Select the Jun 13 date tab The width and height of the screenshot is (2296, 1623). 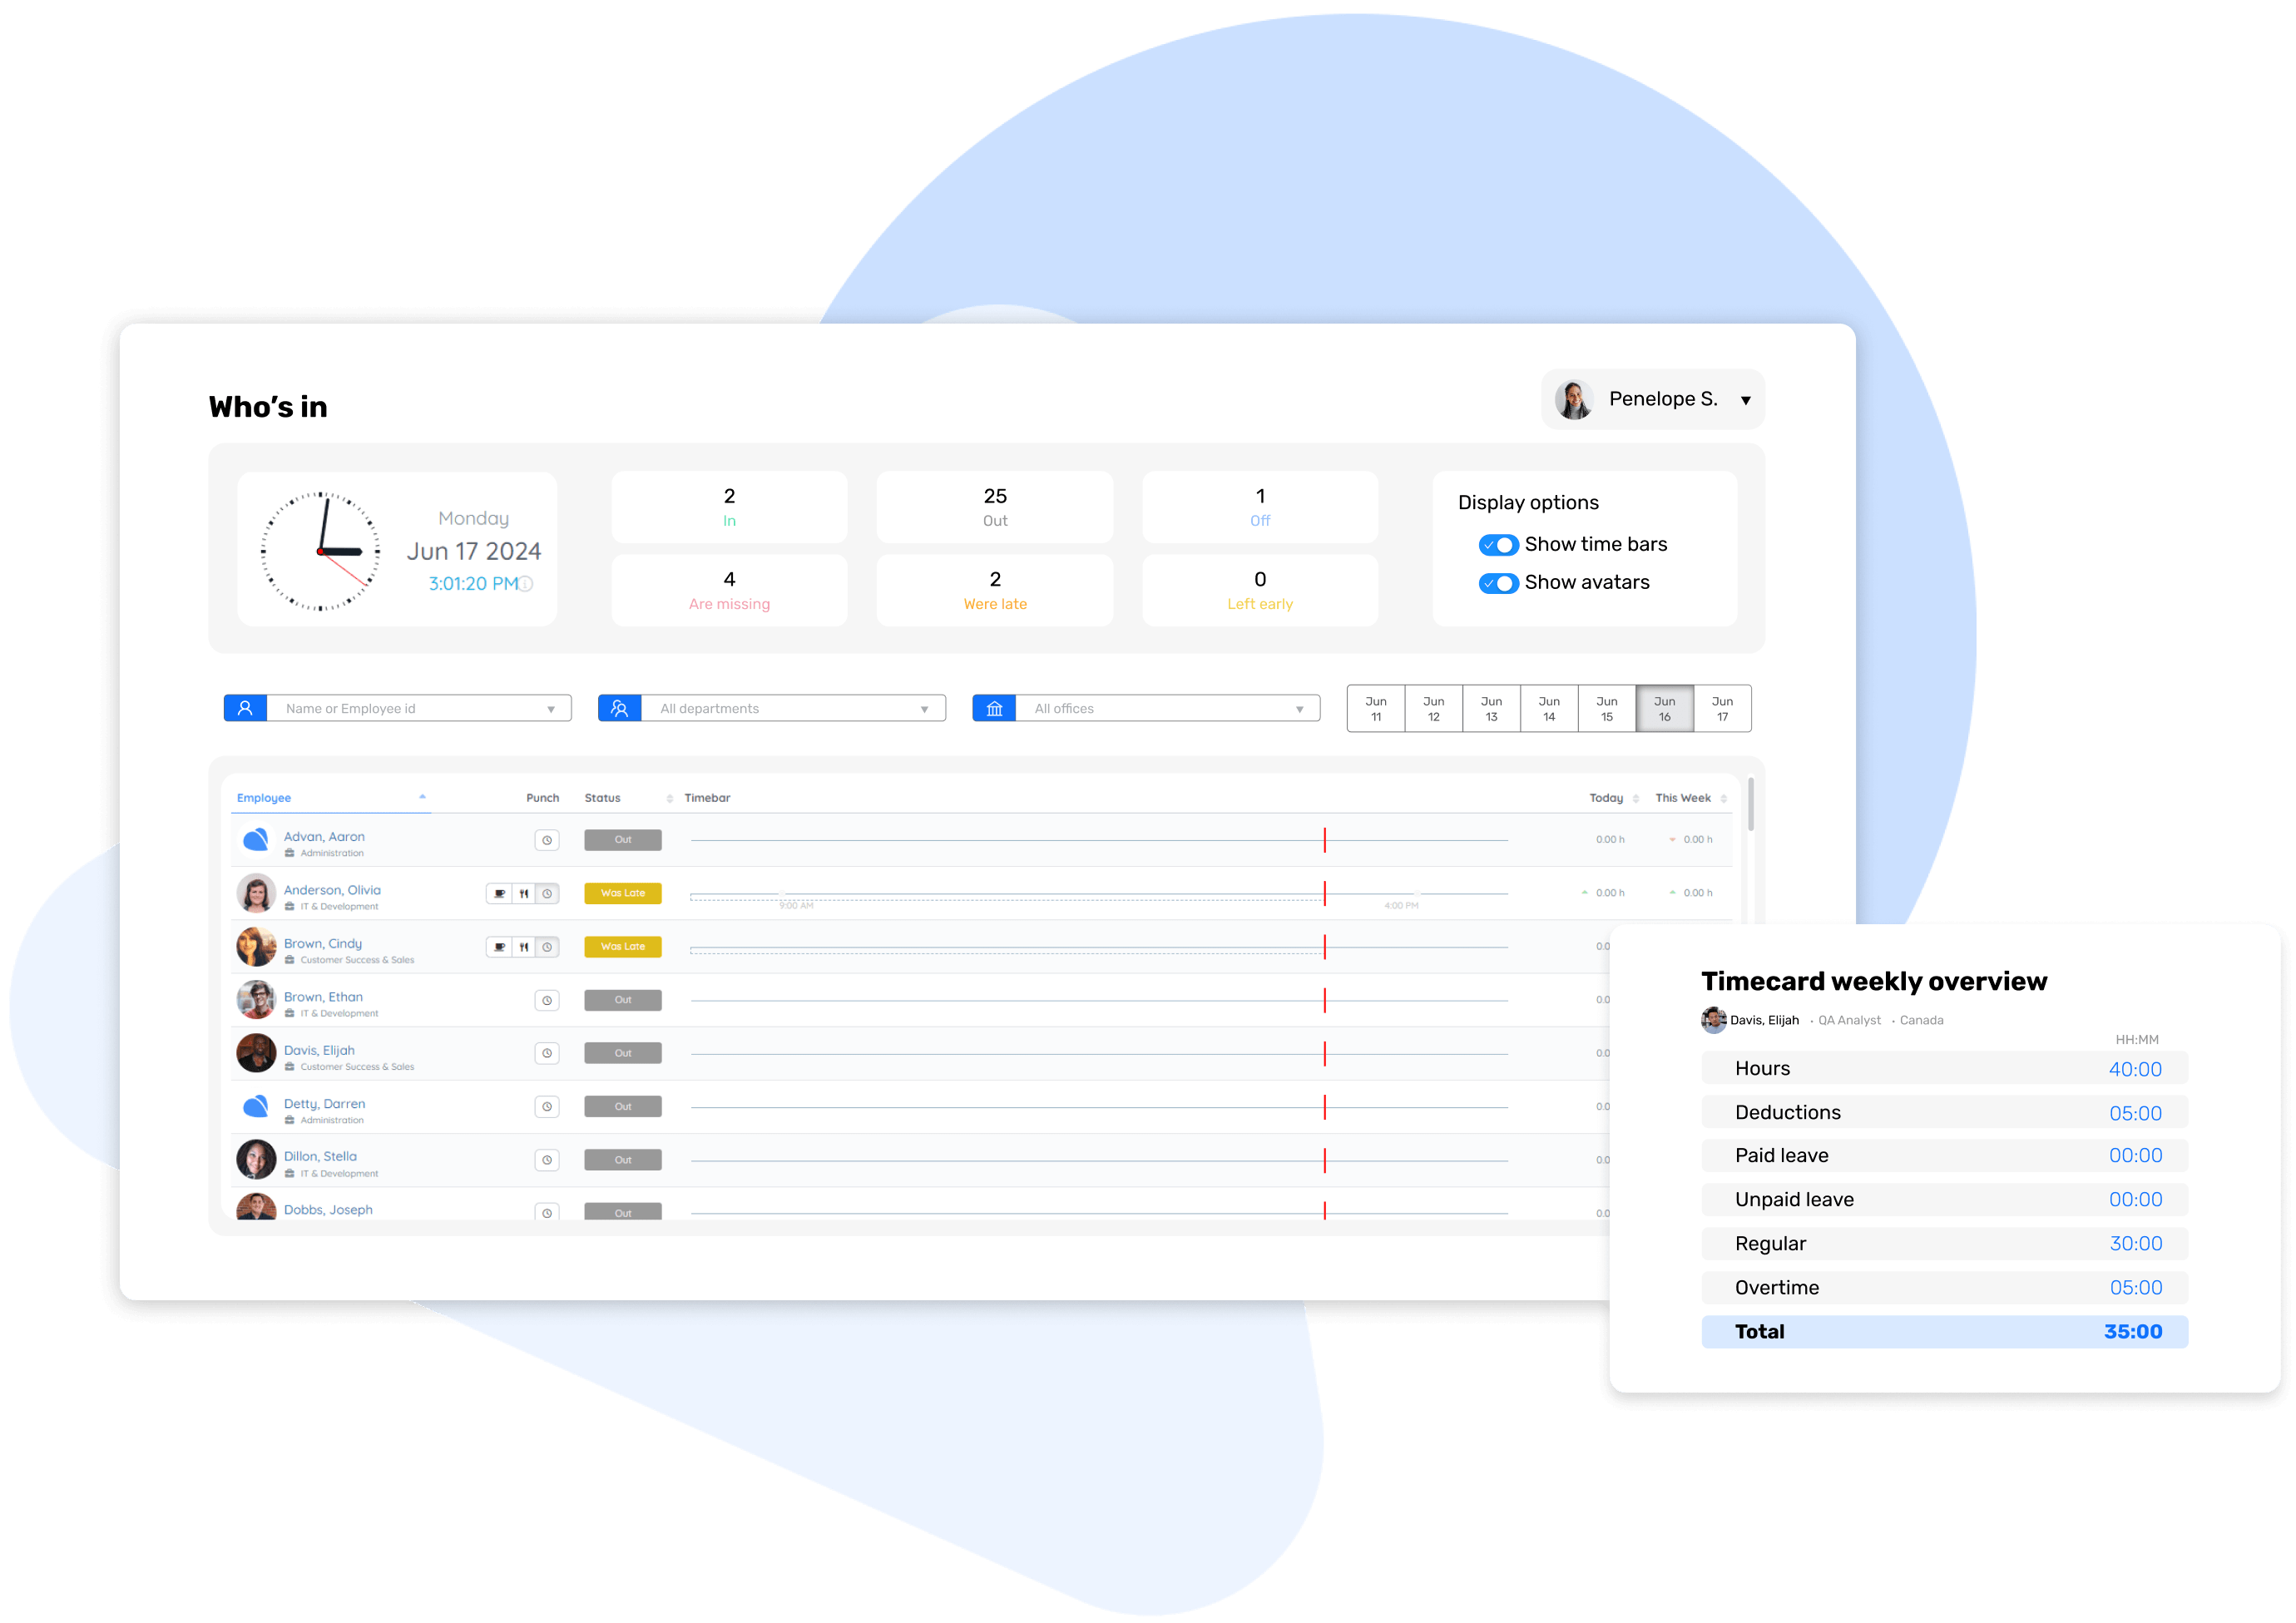coord(1491,708)
